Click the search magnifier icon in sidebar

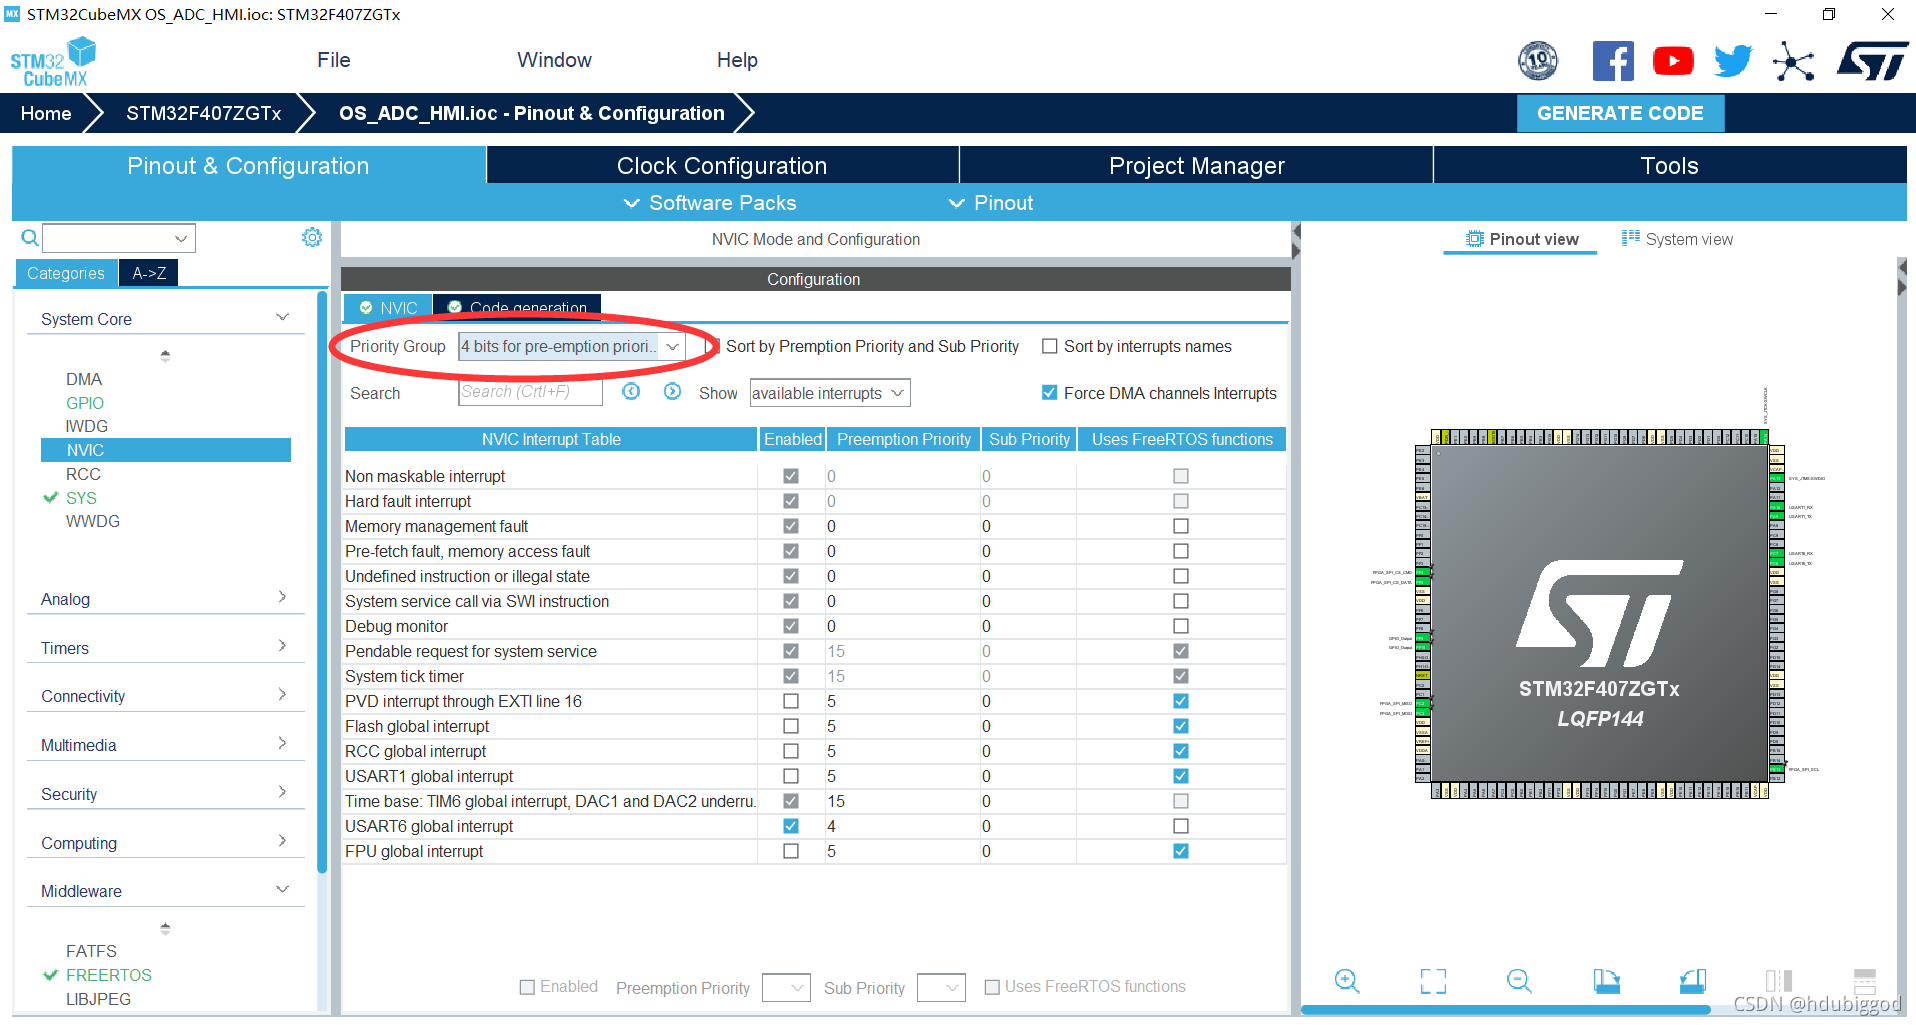click(30, 238)
